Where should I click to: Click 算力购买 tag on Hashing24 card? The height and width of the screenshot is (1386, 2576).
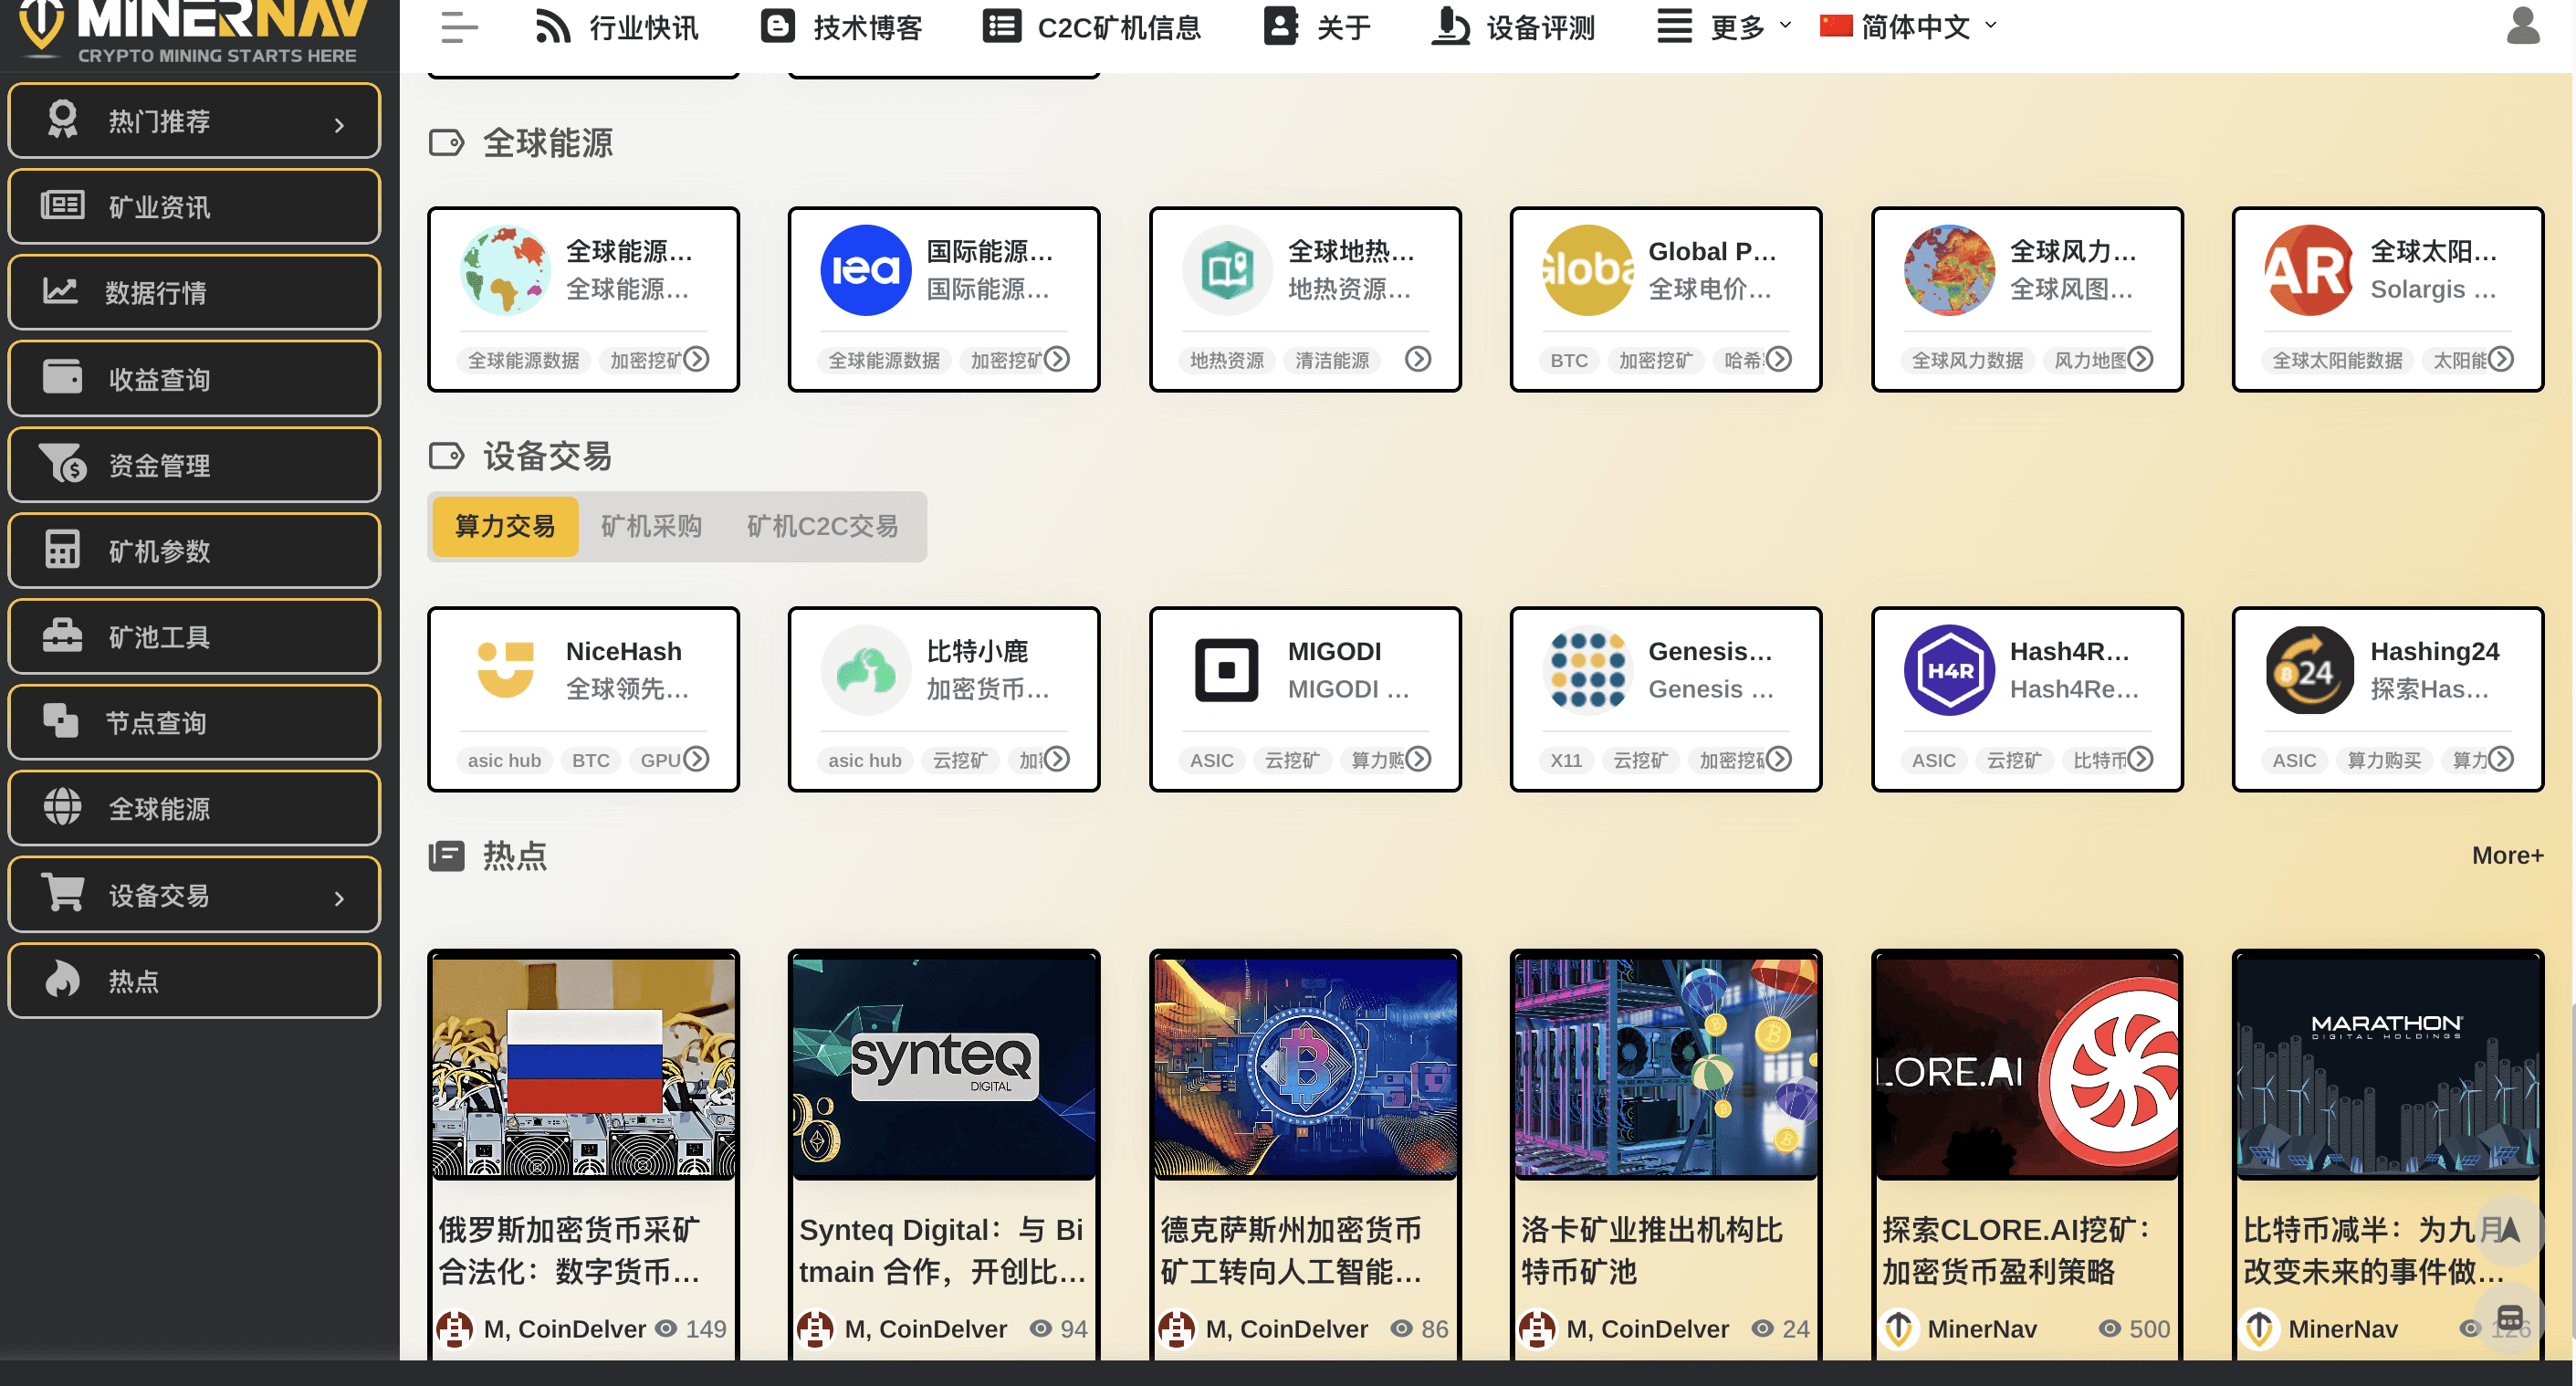tap(2384, 760)
